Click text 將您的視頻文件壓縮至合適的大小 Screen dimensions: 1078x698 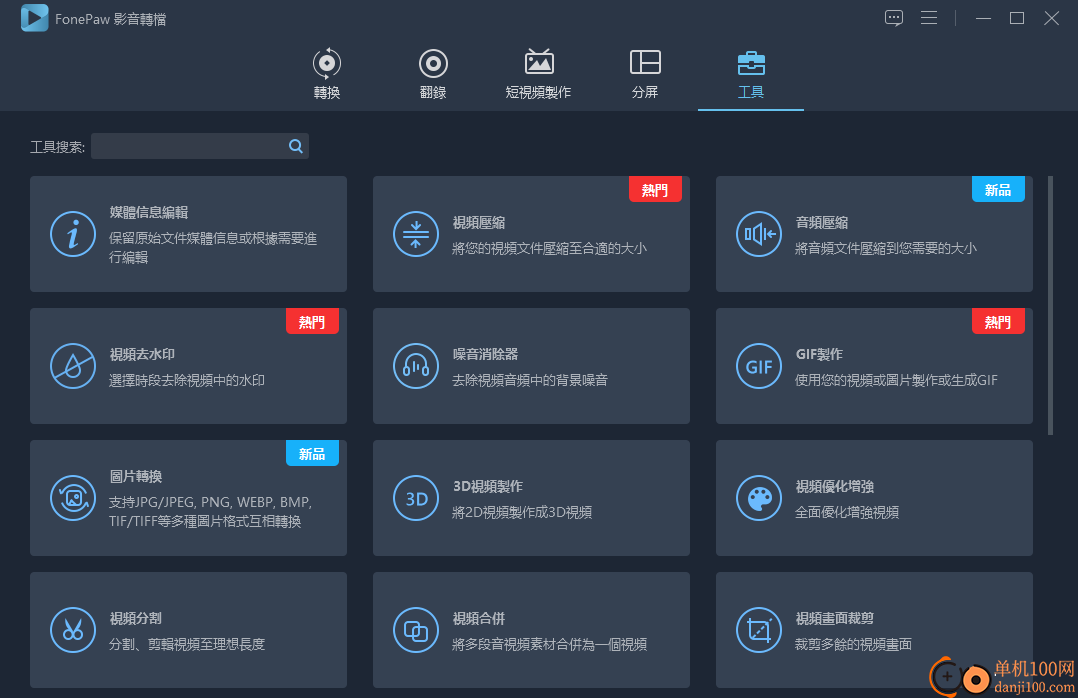coord(549,248)
